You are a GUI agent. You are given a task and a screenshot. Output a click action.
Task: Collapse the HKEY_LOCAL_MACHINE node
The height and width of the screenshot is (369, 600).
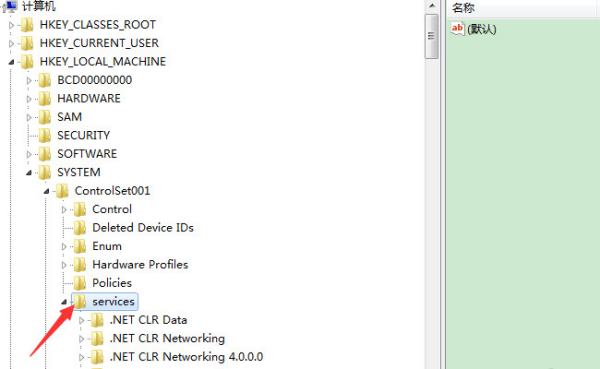11,62
